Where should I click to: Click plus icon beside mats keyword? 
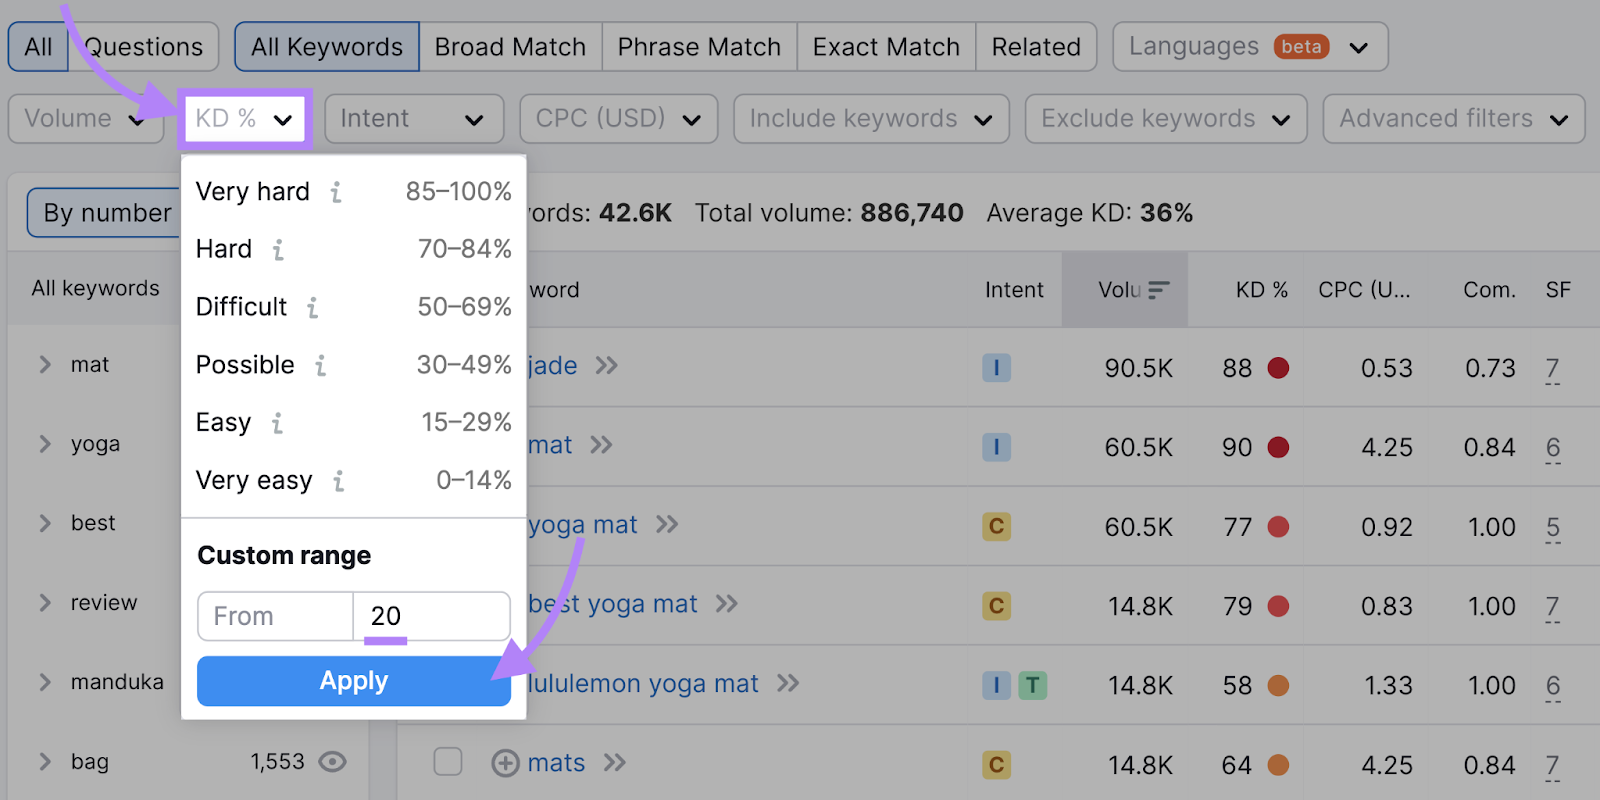(505, 763)
